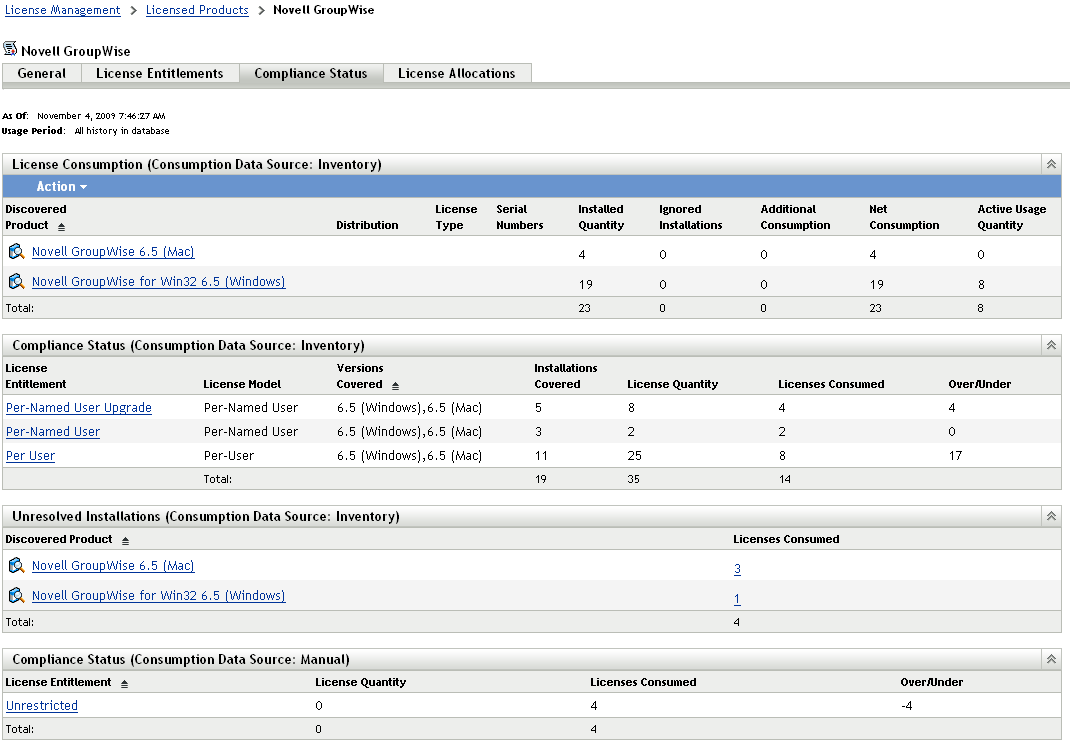1070x751 pixels.
Task: Open GroupWise for Win32 6.5 link in License Consumption
Action: pos(158,282)
